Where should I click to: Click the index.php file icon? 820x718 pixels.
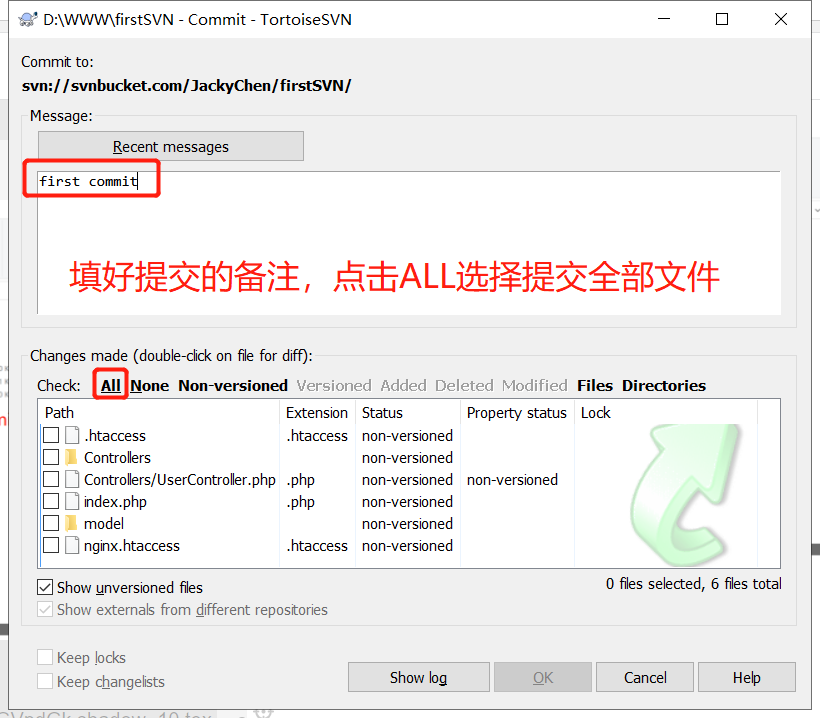[x=72, y=501]
